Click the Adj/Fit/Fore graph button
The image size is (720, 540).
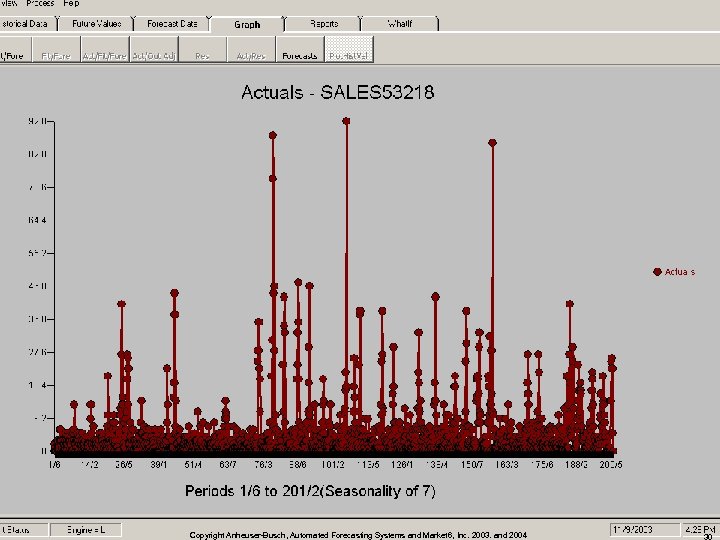coord(105,49)
